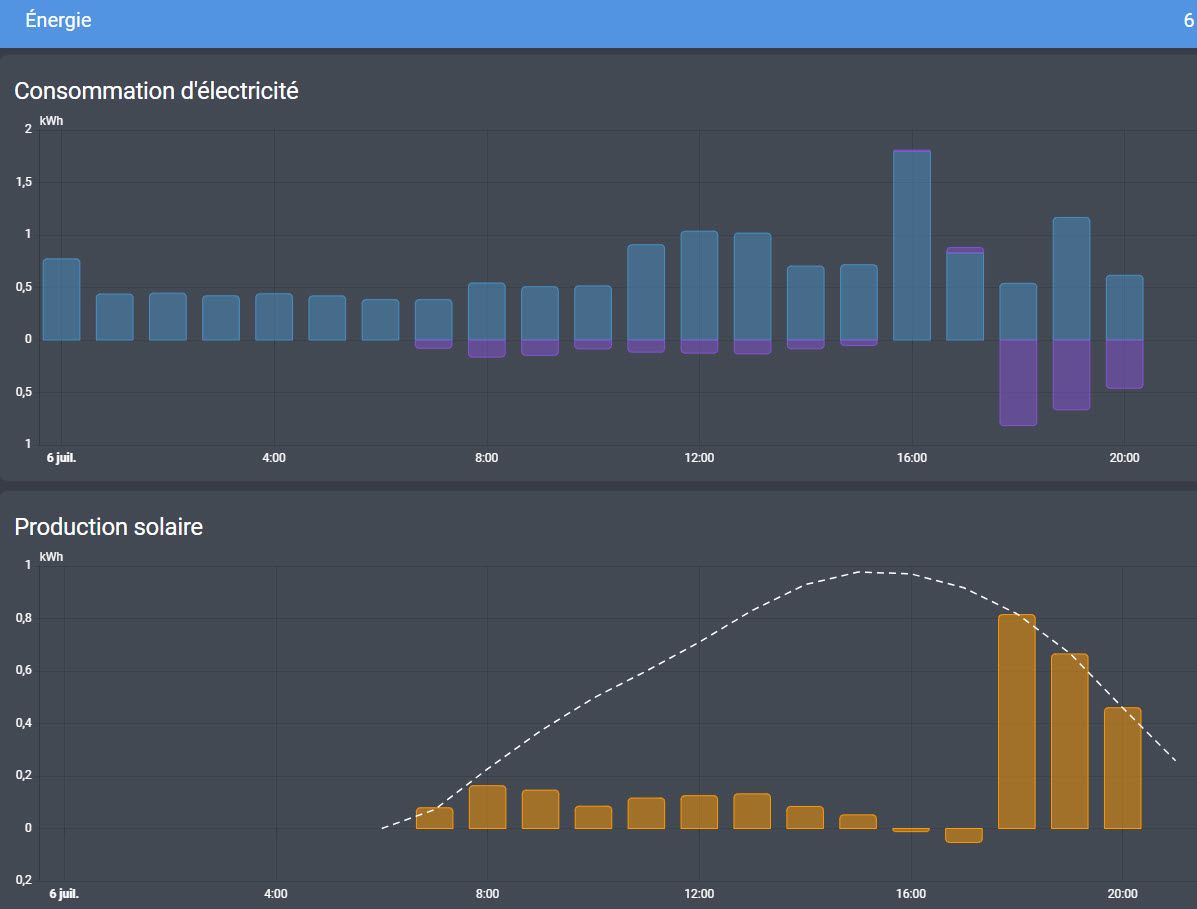Click the 6 juil. label on the solar chart axis

coord(64,894)
